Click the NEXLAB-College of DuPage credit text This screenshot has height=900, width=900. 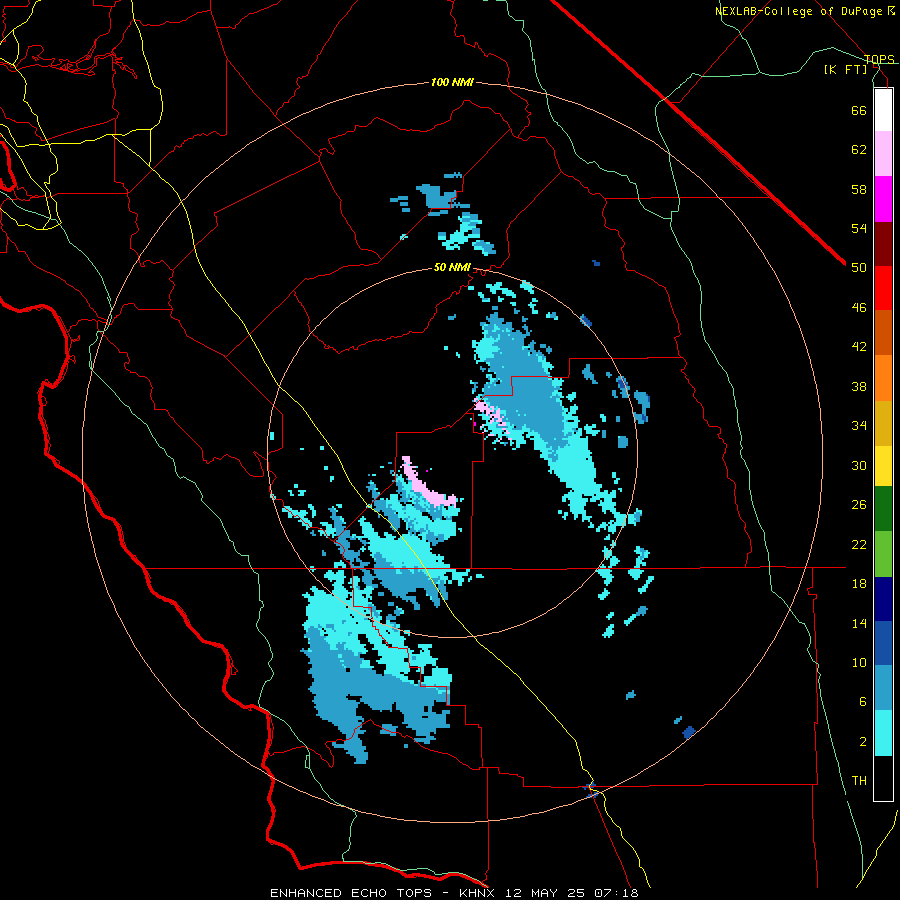tap(800, 11)
